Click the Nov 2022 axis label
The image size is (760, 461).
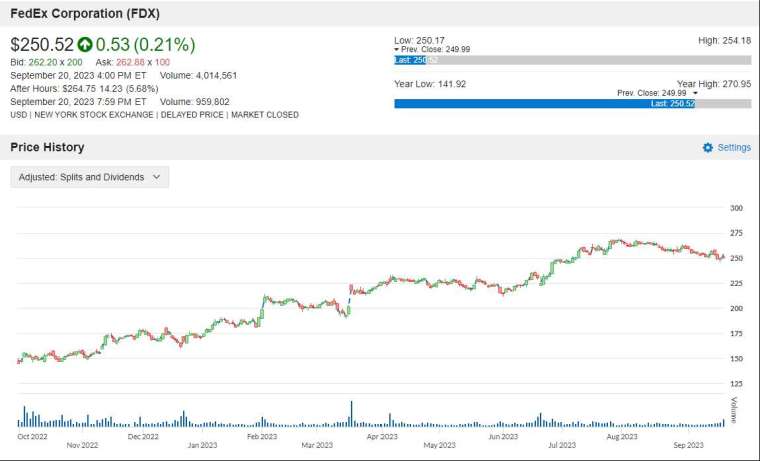point(82,445)
